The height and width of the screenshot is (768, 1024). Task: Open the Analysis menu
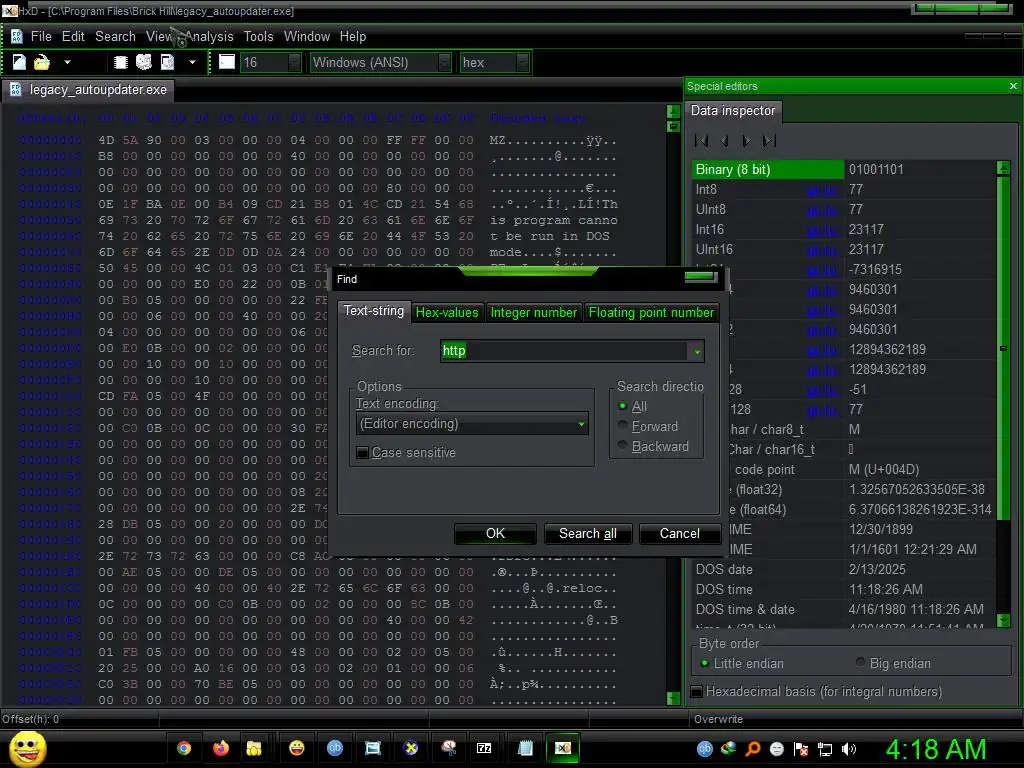(x=209, y=37)
